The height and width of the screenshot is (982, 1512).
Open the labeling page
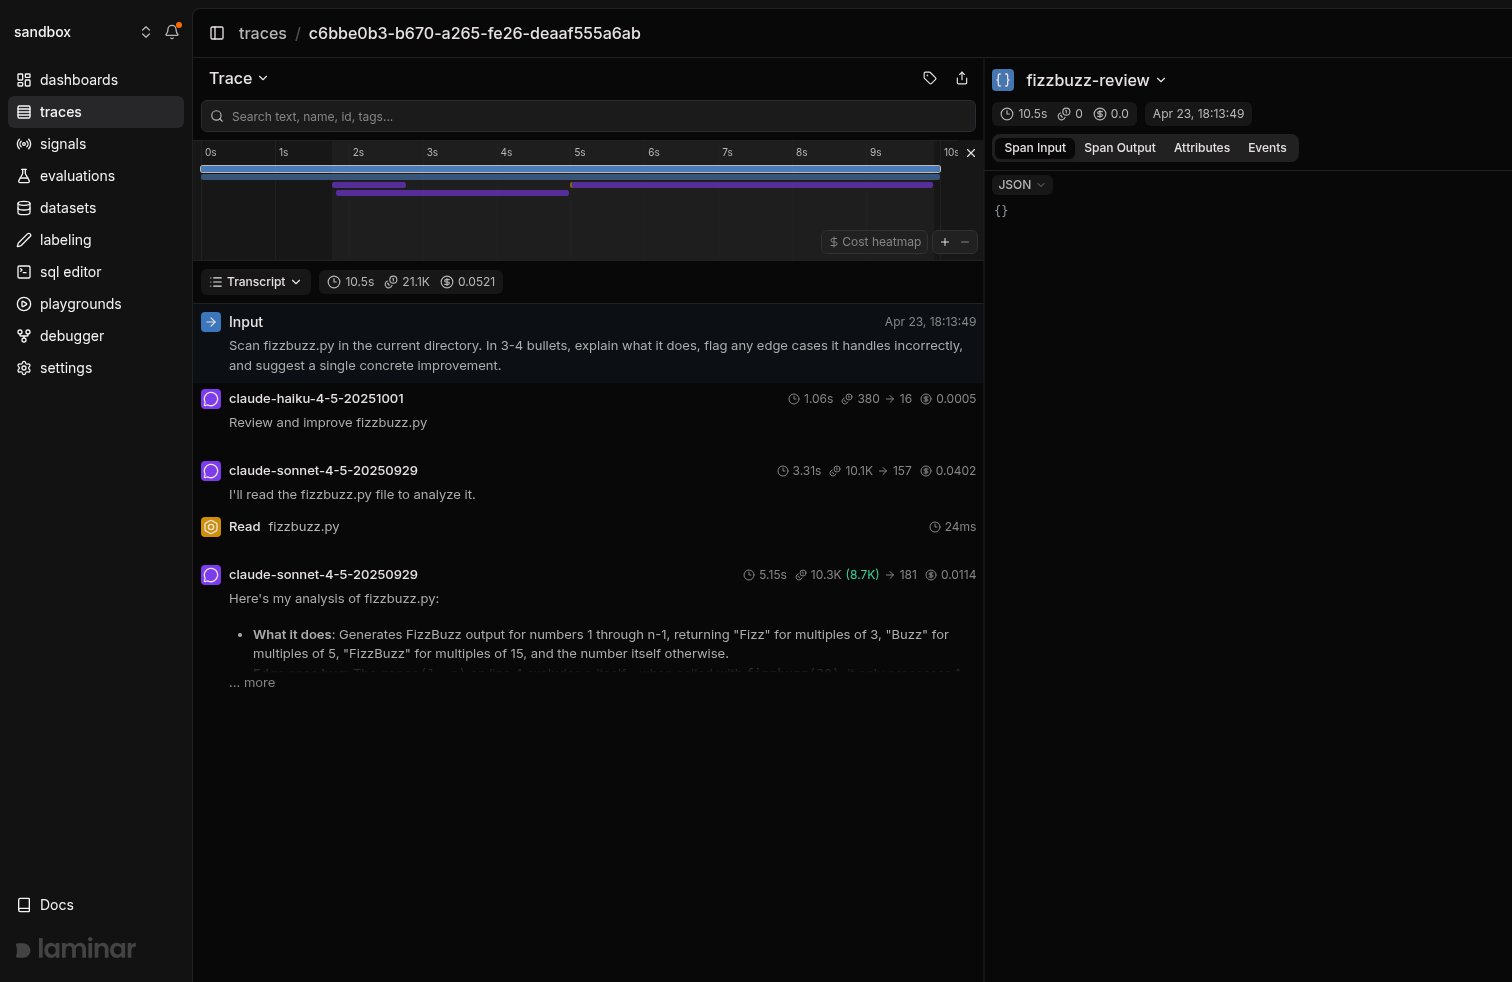[96, 240]
